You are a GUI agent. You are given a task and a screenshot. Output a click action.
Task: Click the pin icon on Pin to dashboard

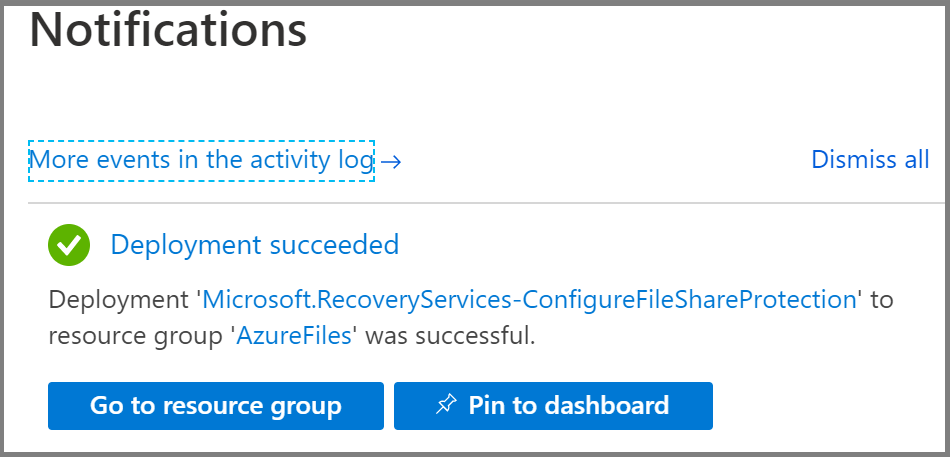pyautogui.click(x=446, y=406)
